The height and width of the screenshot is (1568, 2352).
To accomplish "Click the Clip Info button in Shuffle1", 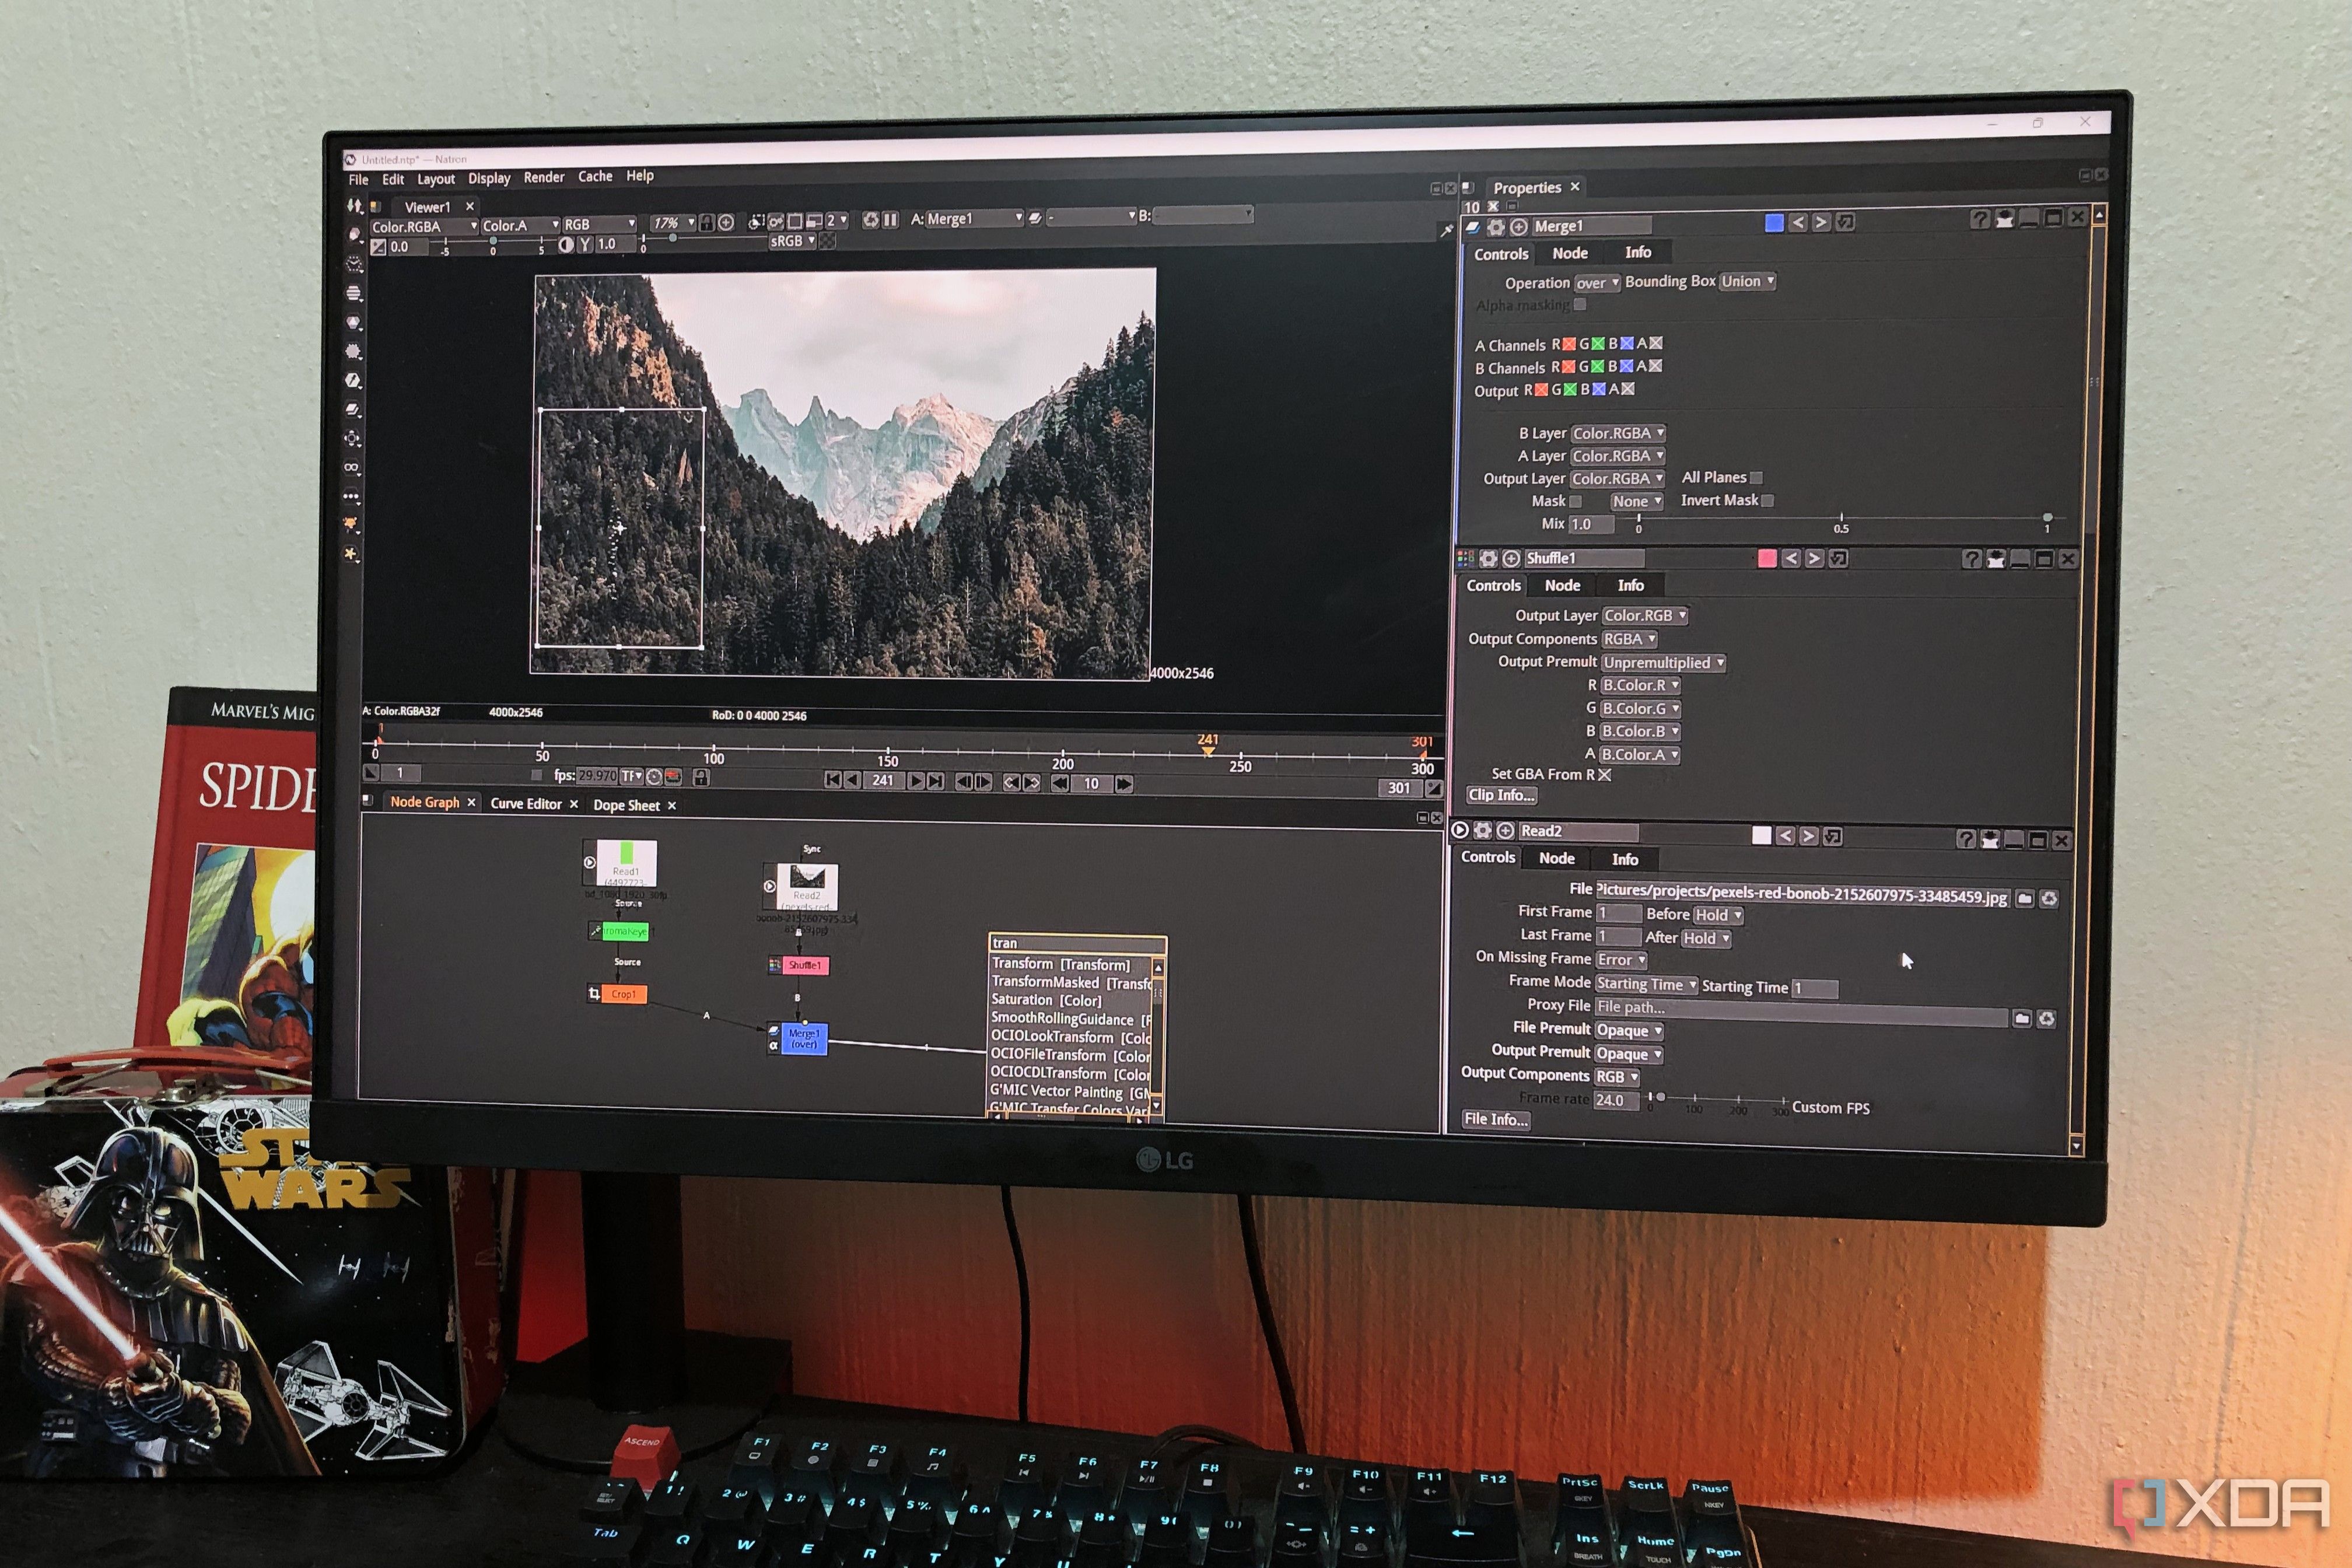I will point(1503,795).
